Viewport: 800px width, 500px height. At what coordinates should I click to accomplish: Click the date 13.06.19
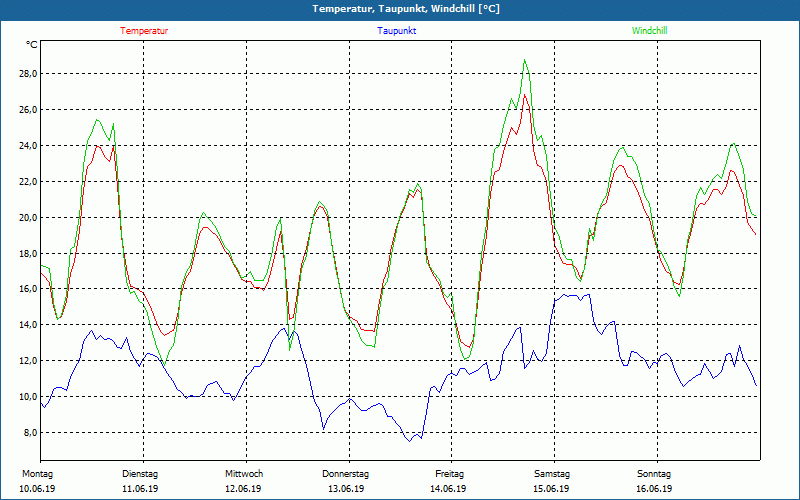point(346,489)
